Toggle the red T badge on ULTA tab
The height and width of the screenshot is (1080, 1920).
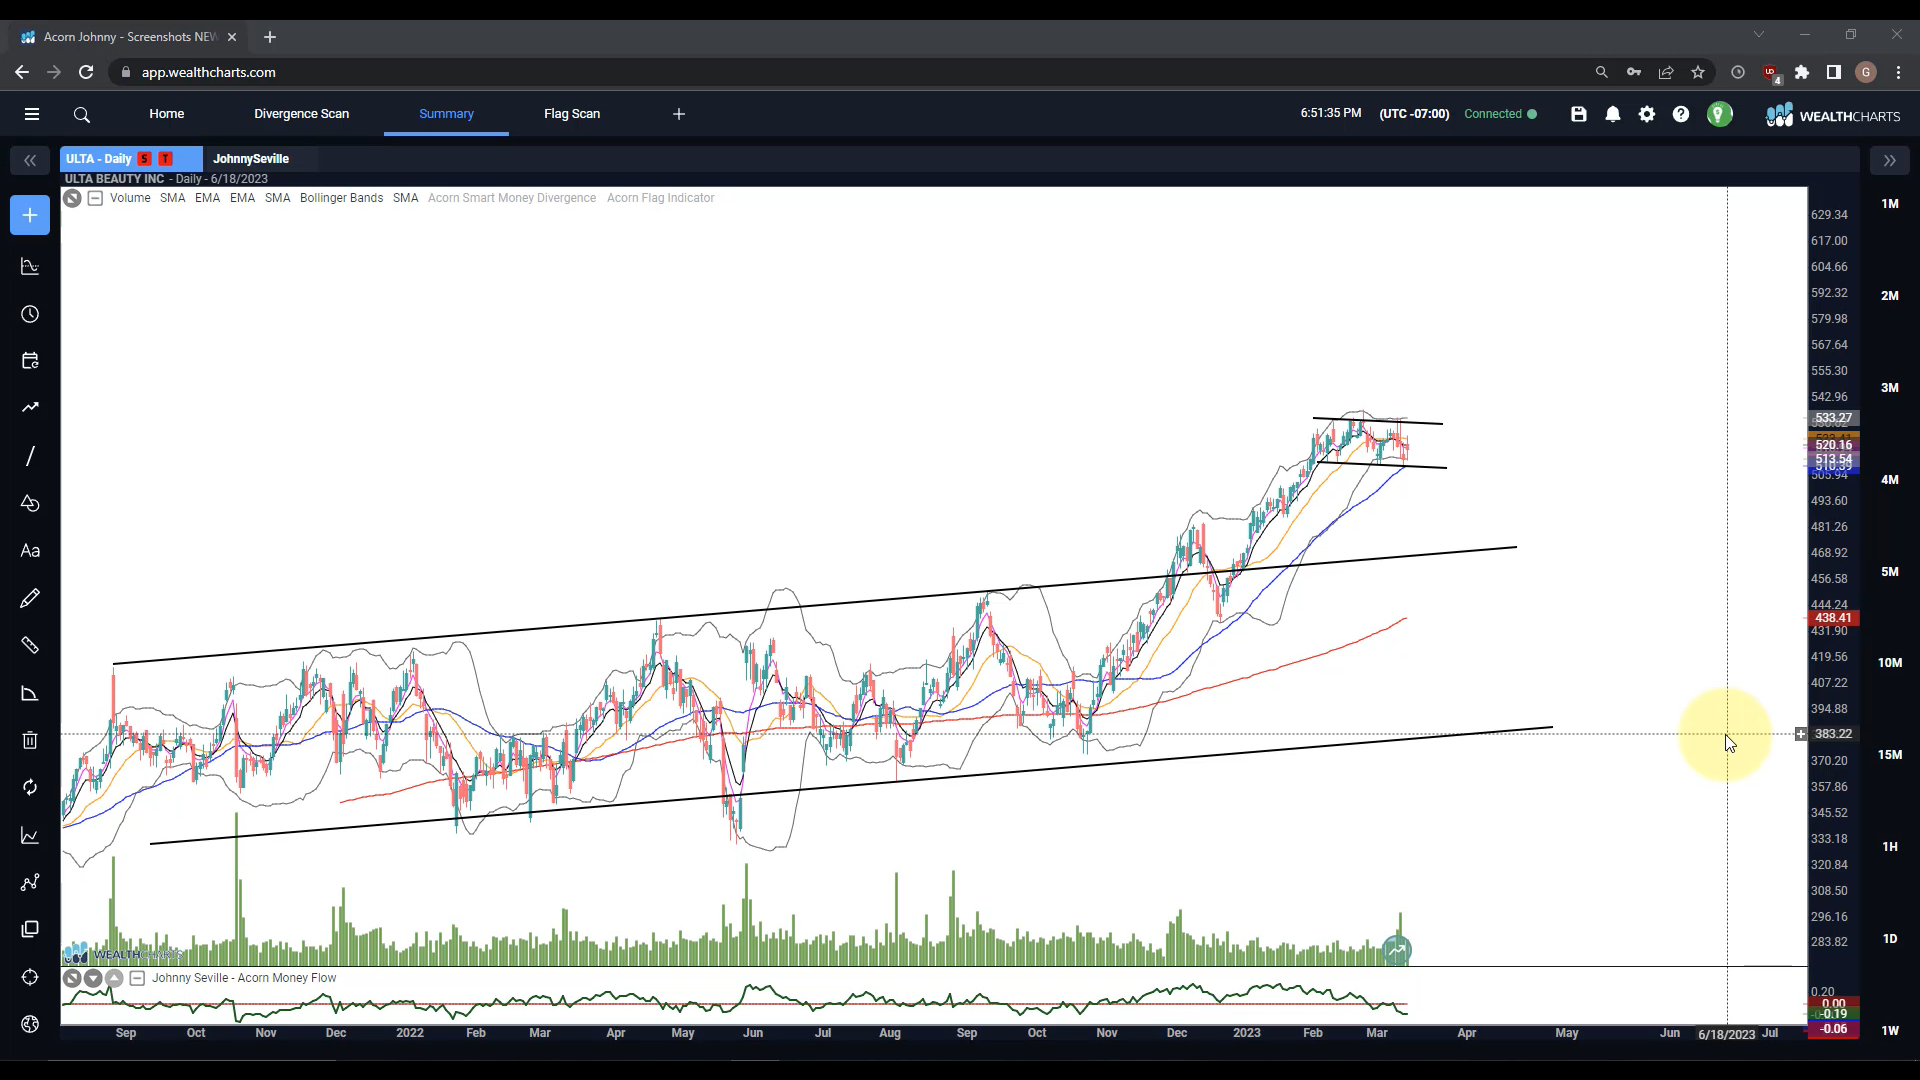[x=166, y=159]
